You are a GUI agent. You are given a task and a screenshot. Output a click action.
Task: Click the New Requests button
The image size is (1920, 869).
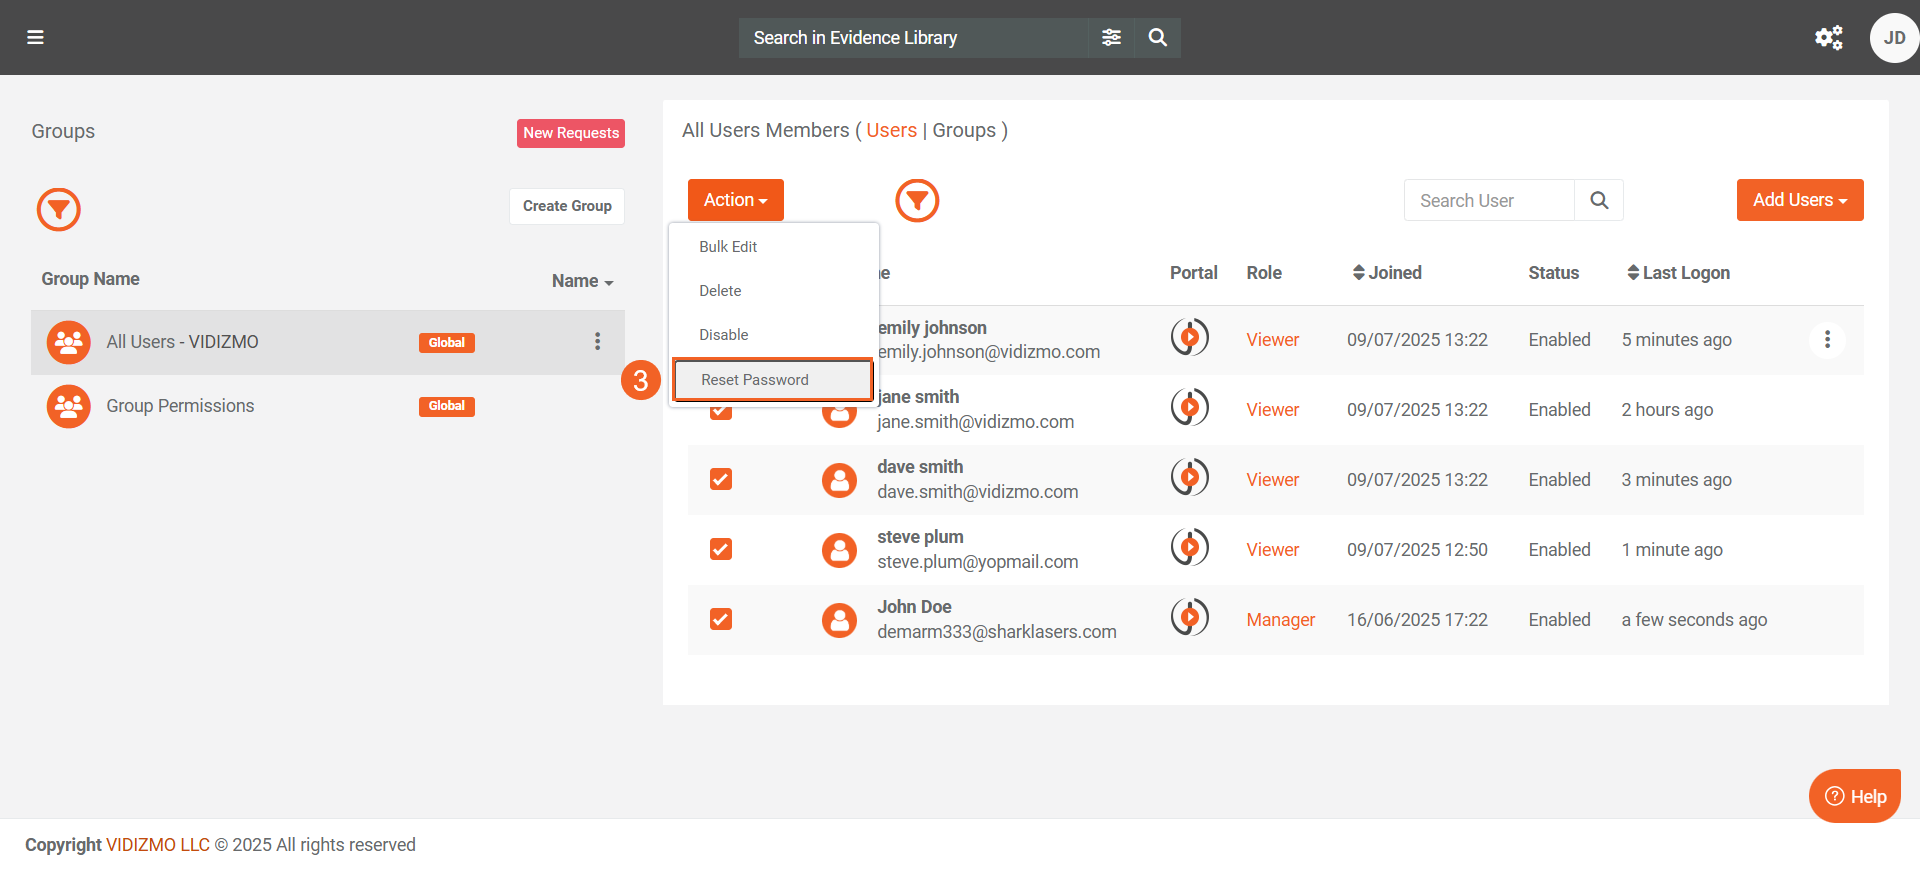tap(571, 133)
